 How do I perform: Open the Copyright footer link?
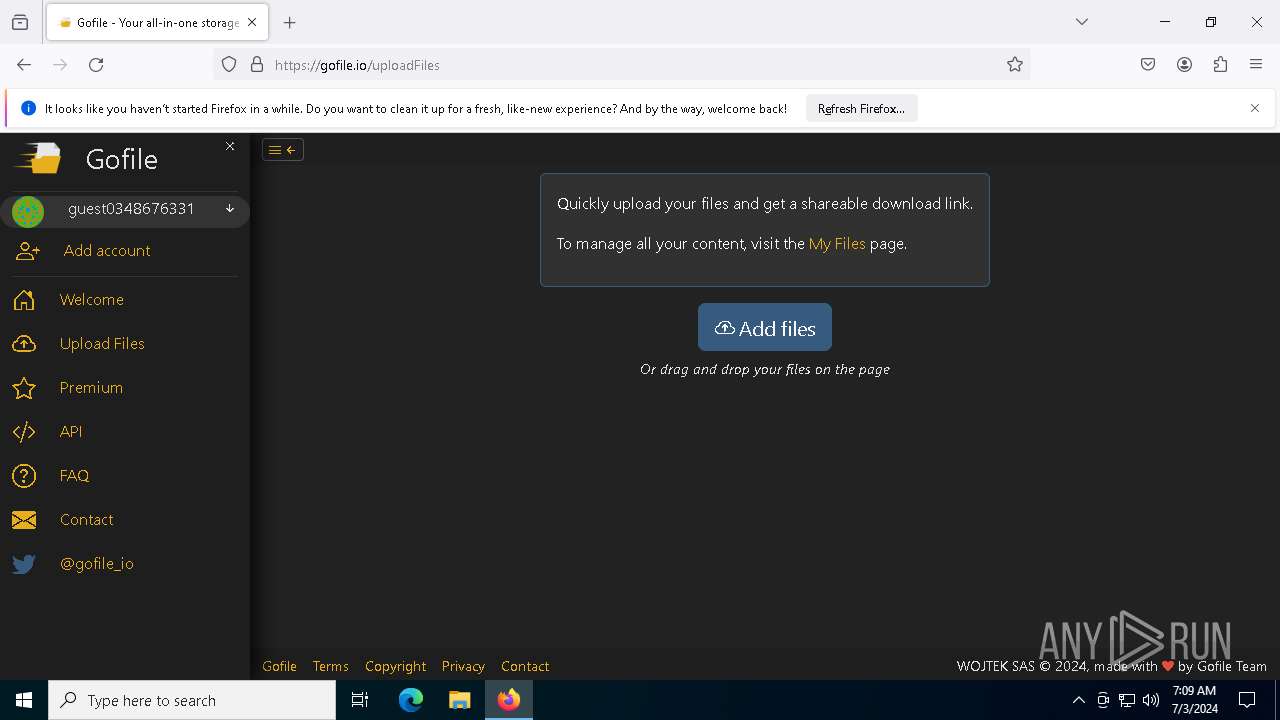395,666
